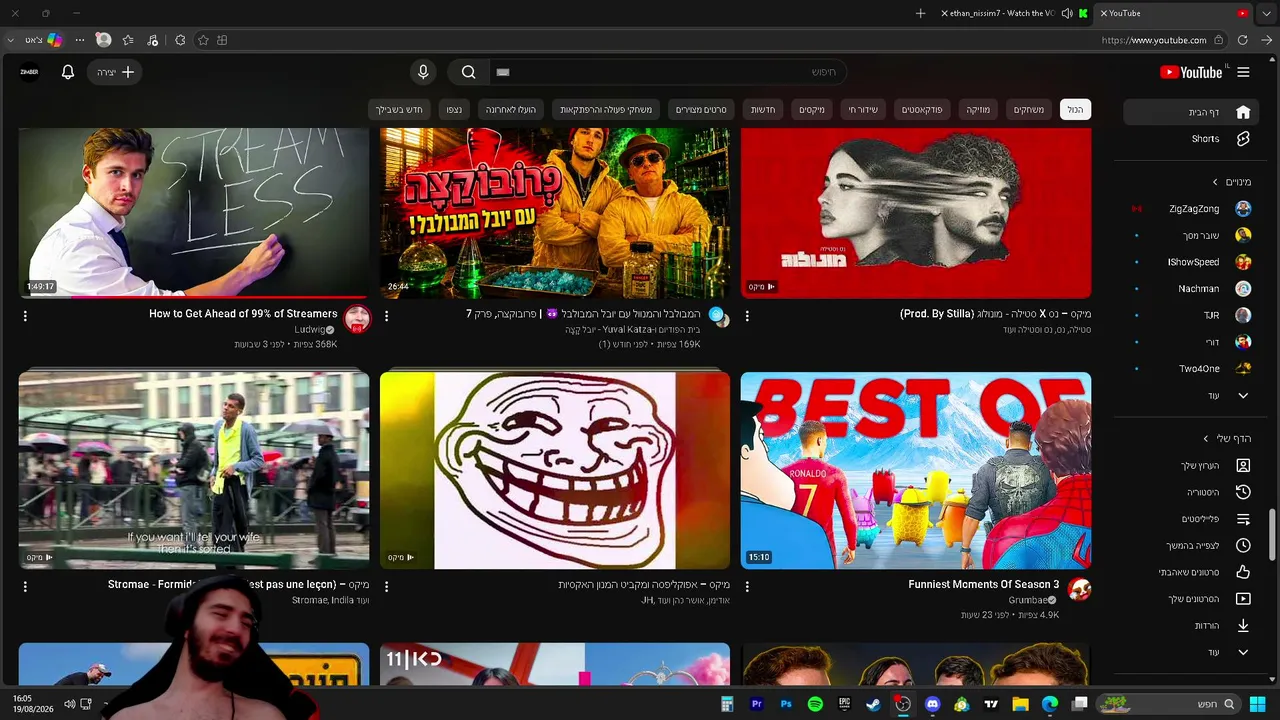
Task: Expand more subscriptions list
Action: pos(1190,396)
